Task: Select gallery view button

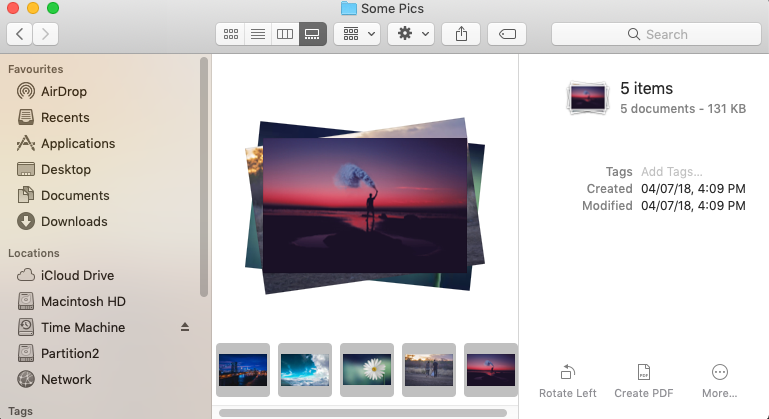Action: pyautogui.click(x=312, y=34)
